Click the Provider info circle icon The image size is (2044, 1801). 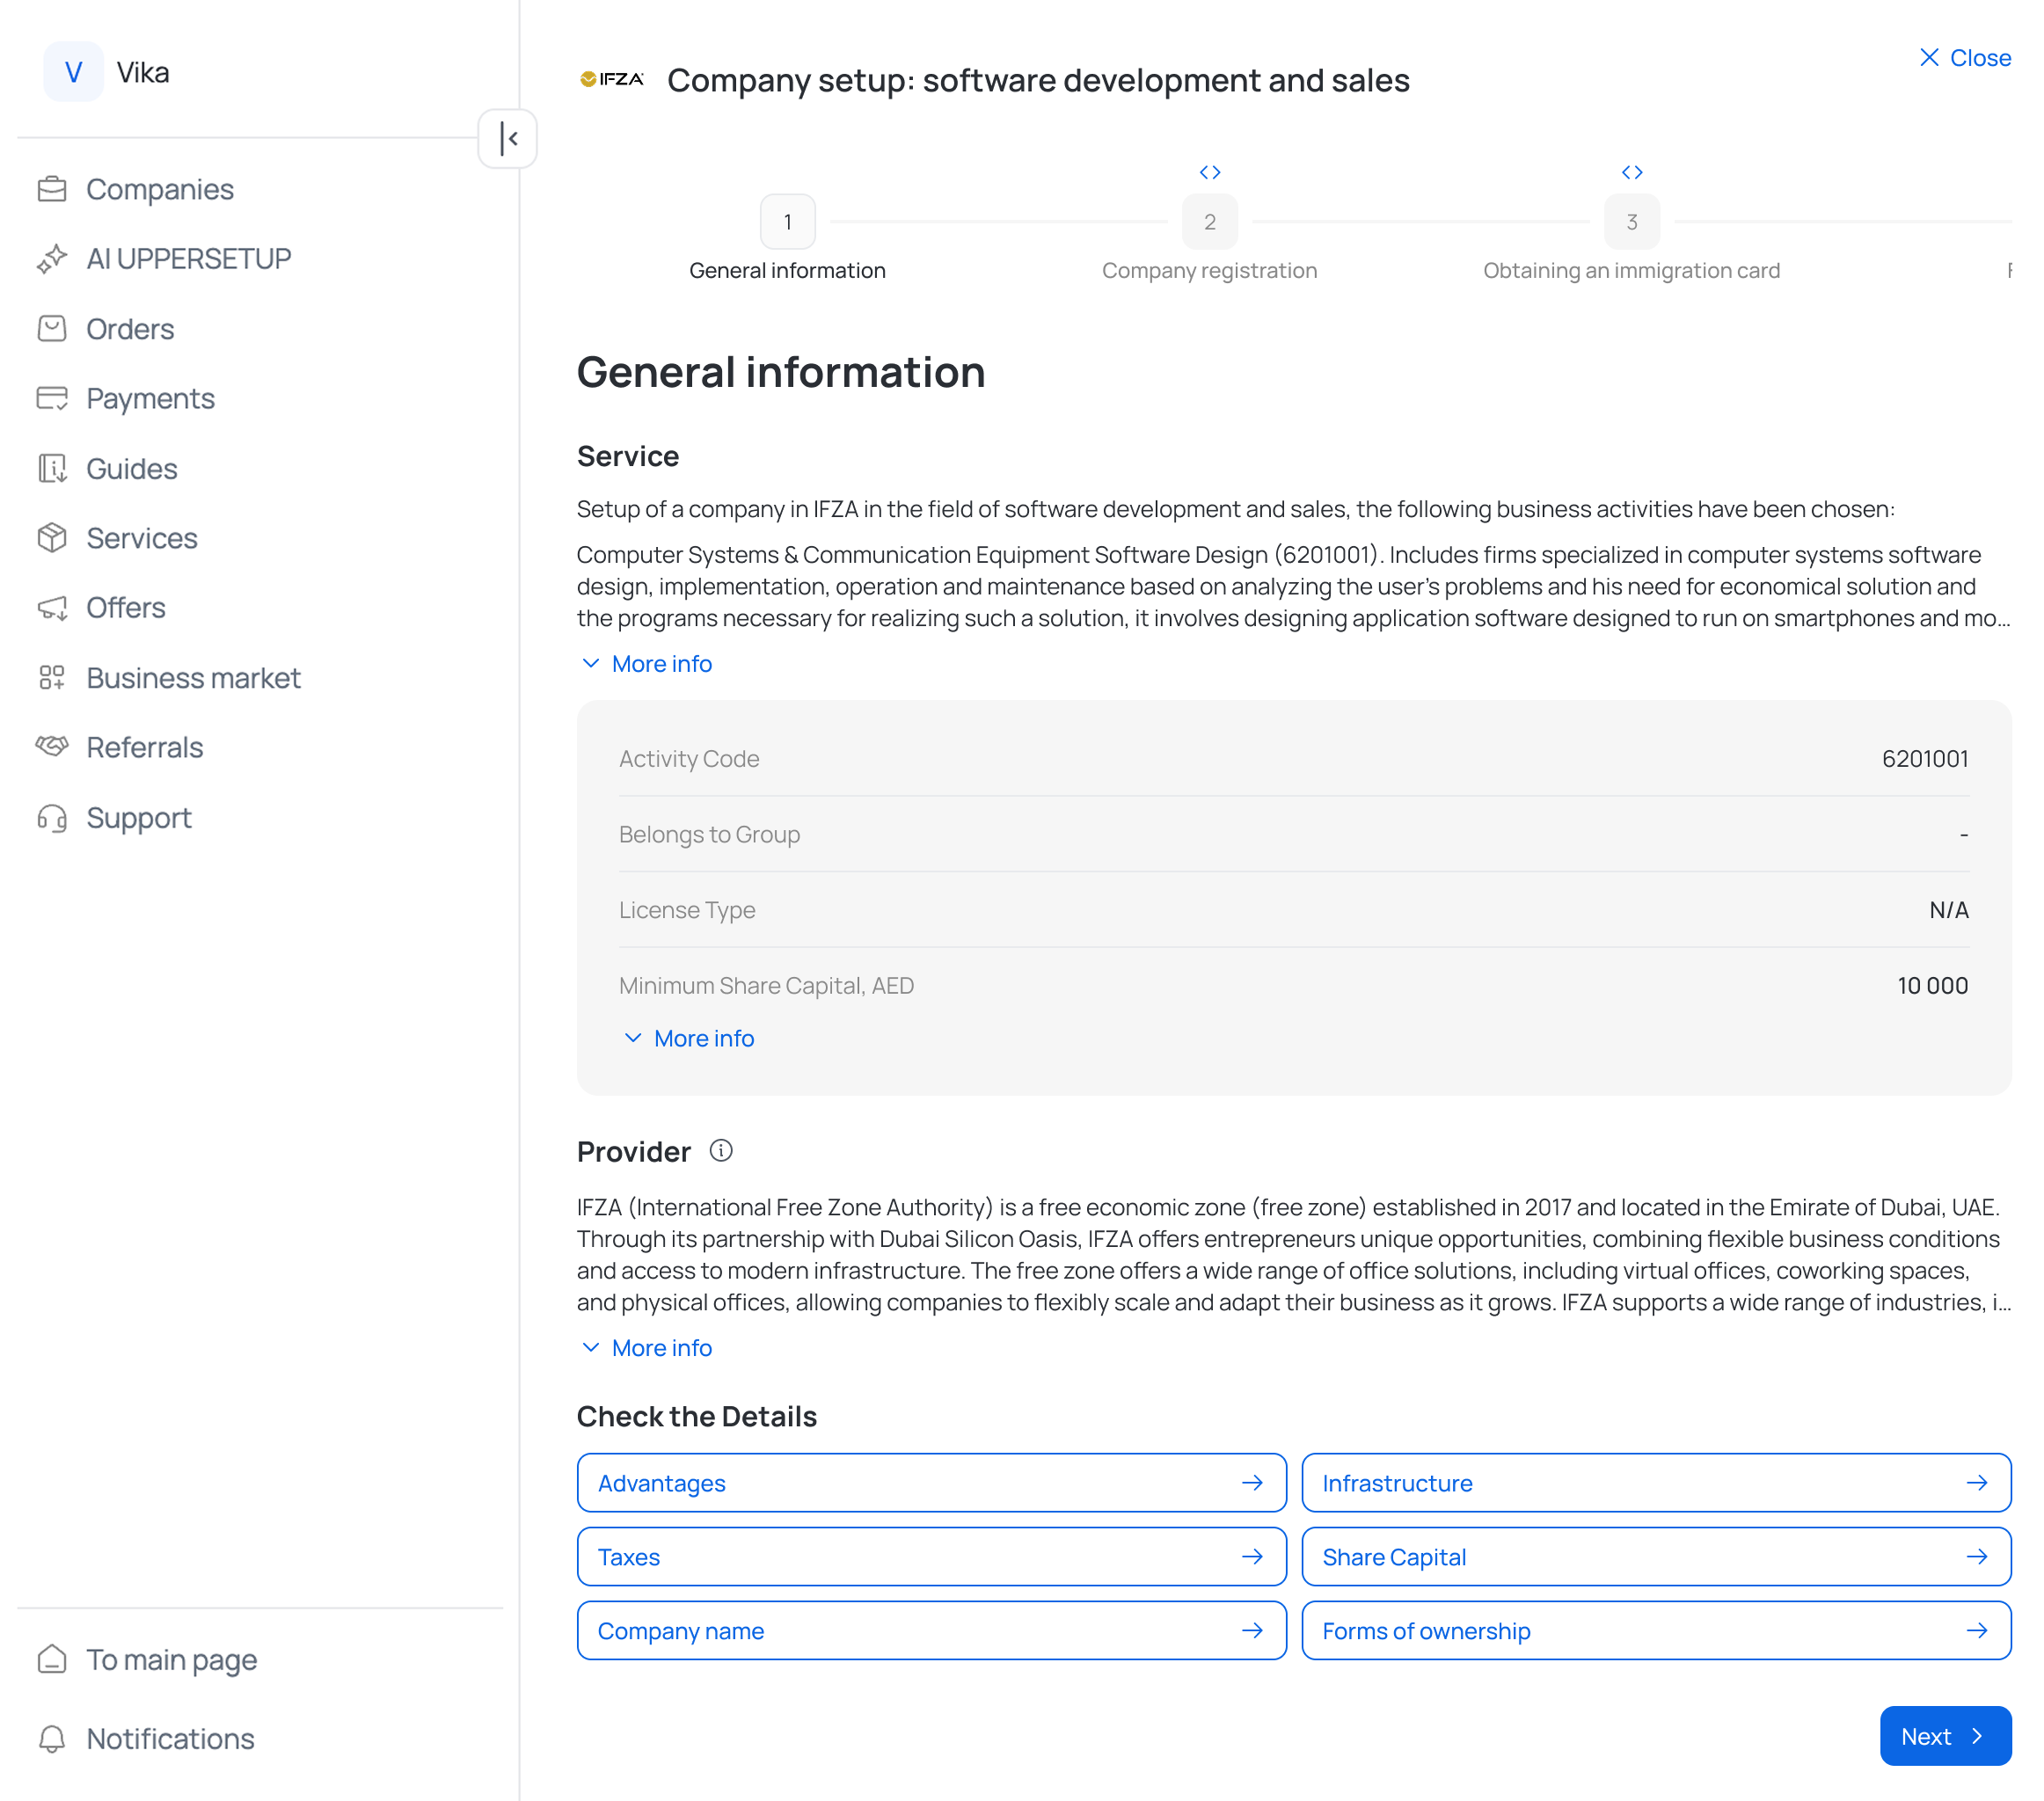point(720,1151)
